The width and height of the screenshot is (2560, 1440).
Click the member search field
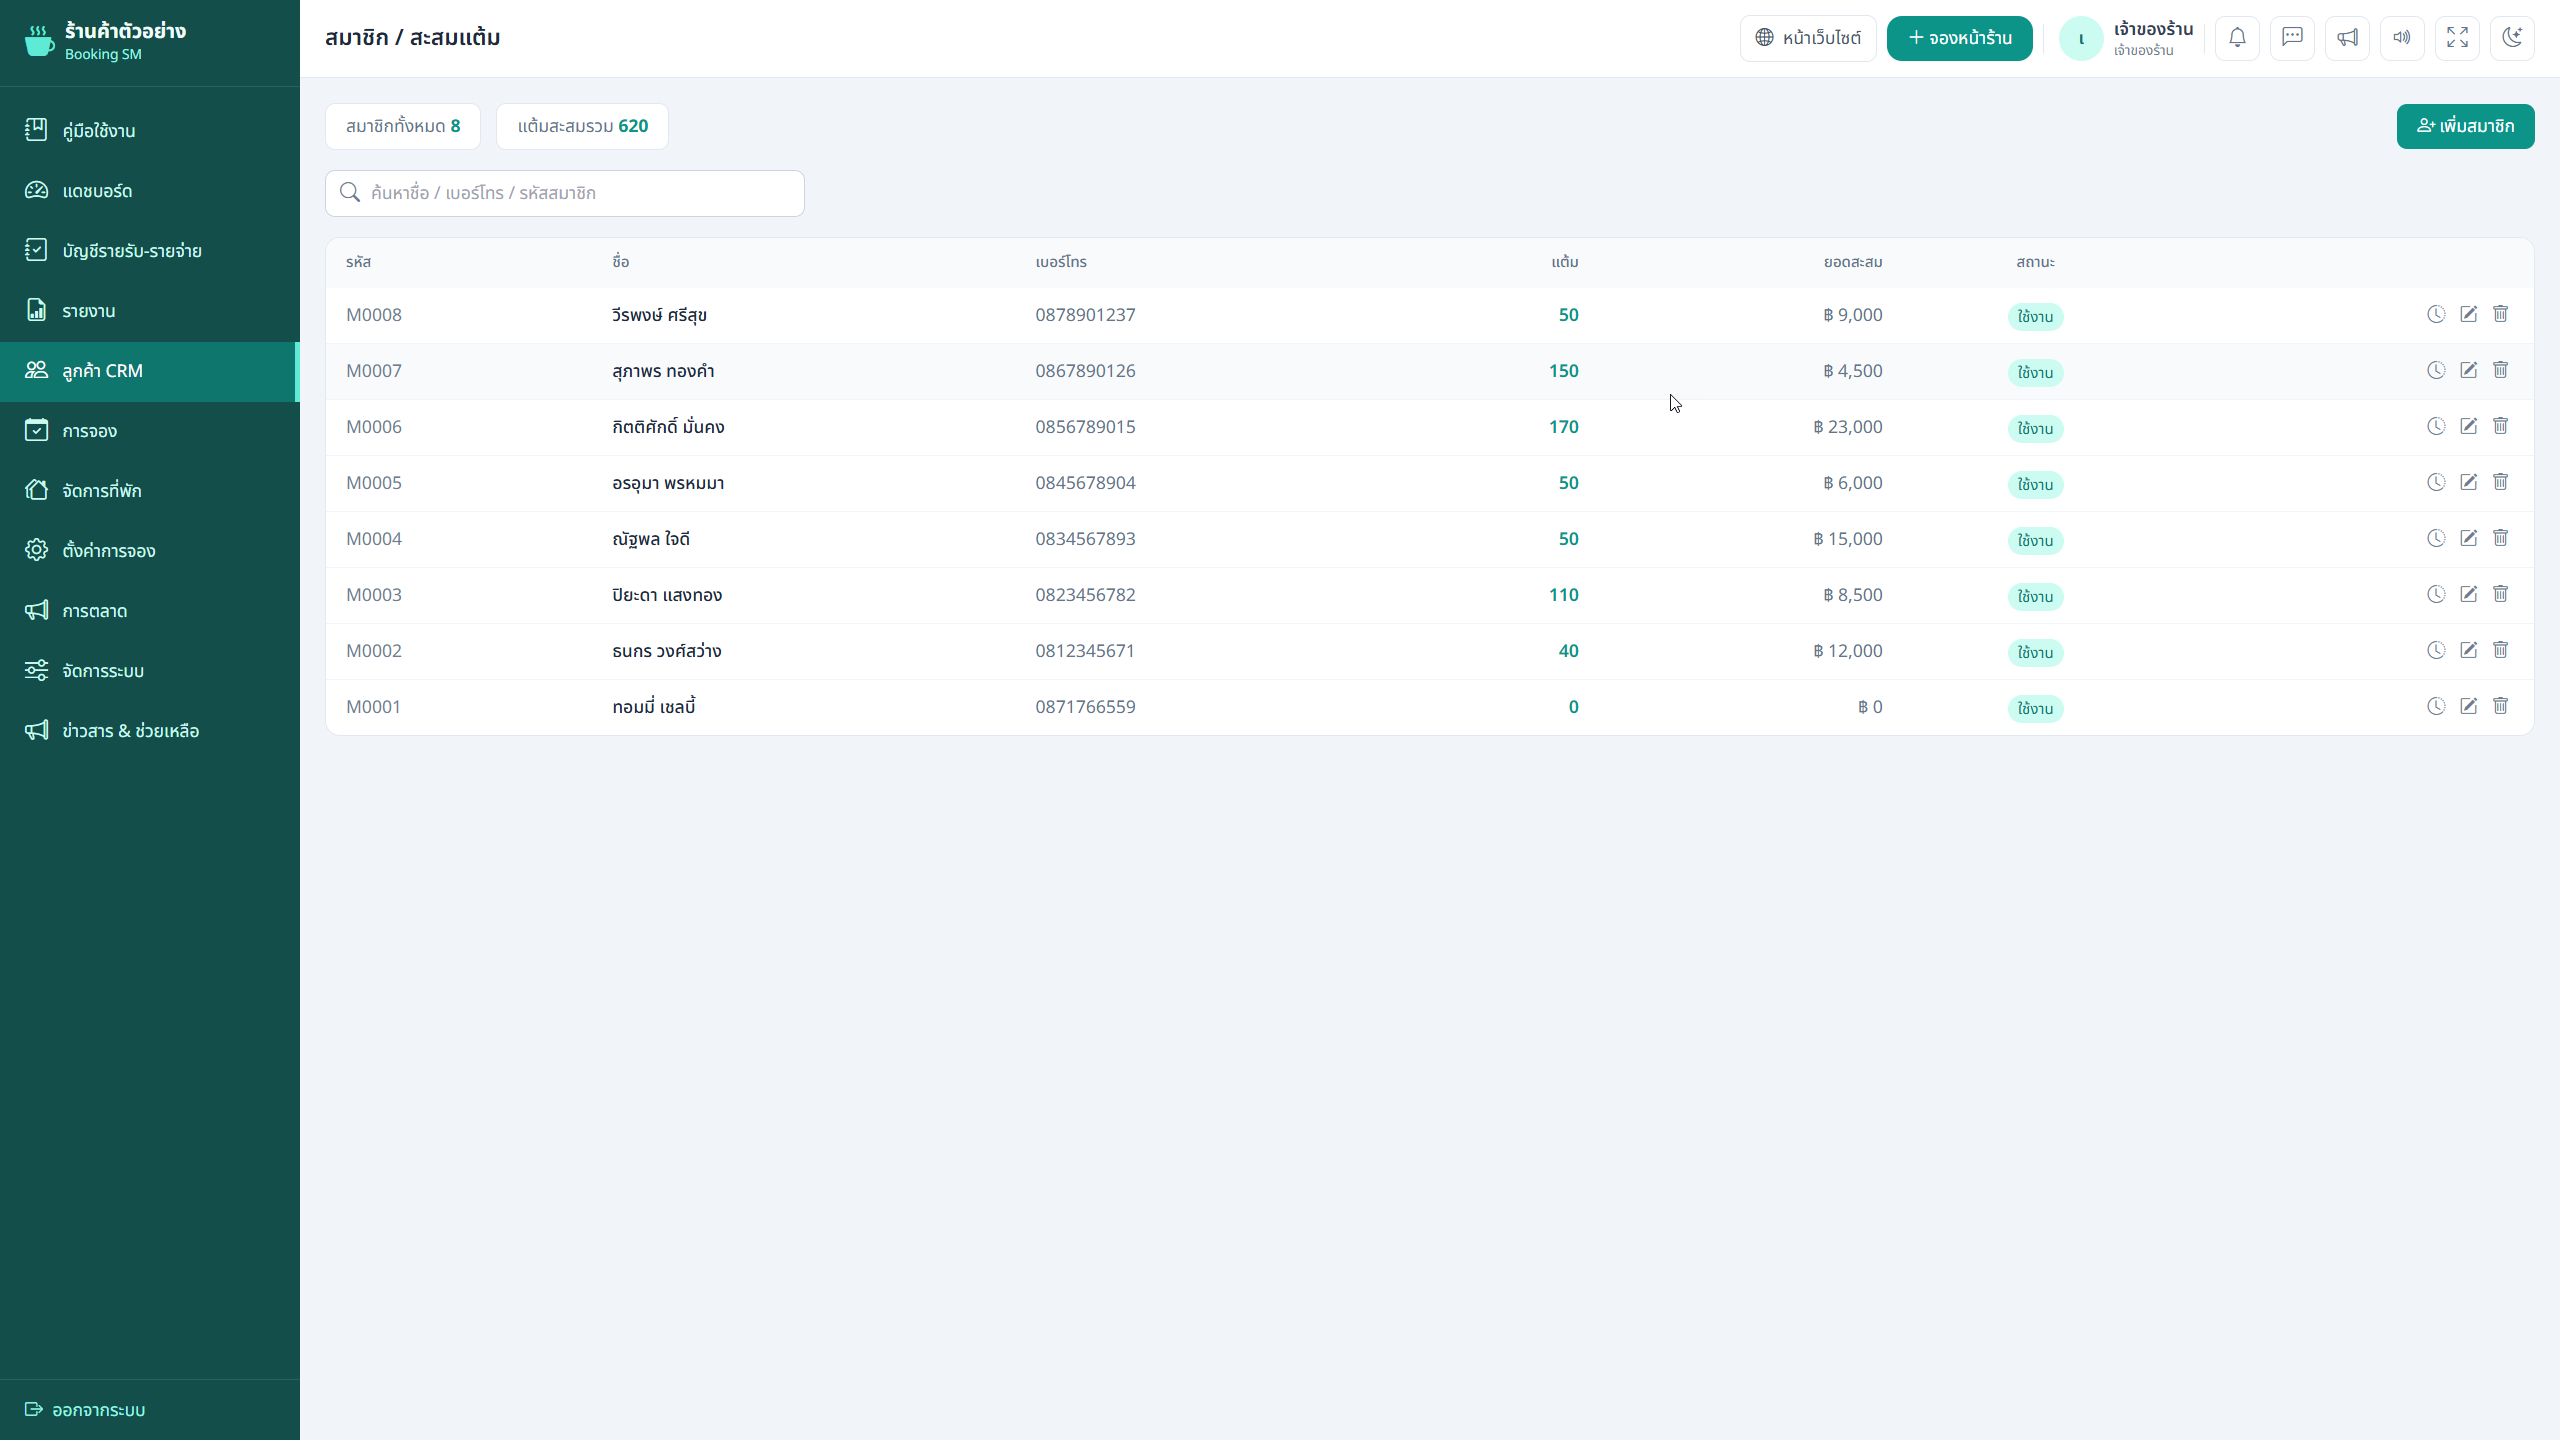click(565, 193)
